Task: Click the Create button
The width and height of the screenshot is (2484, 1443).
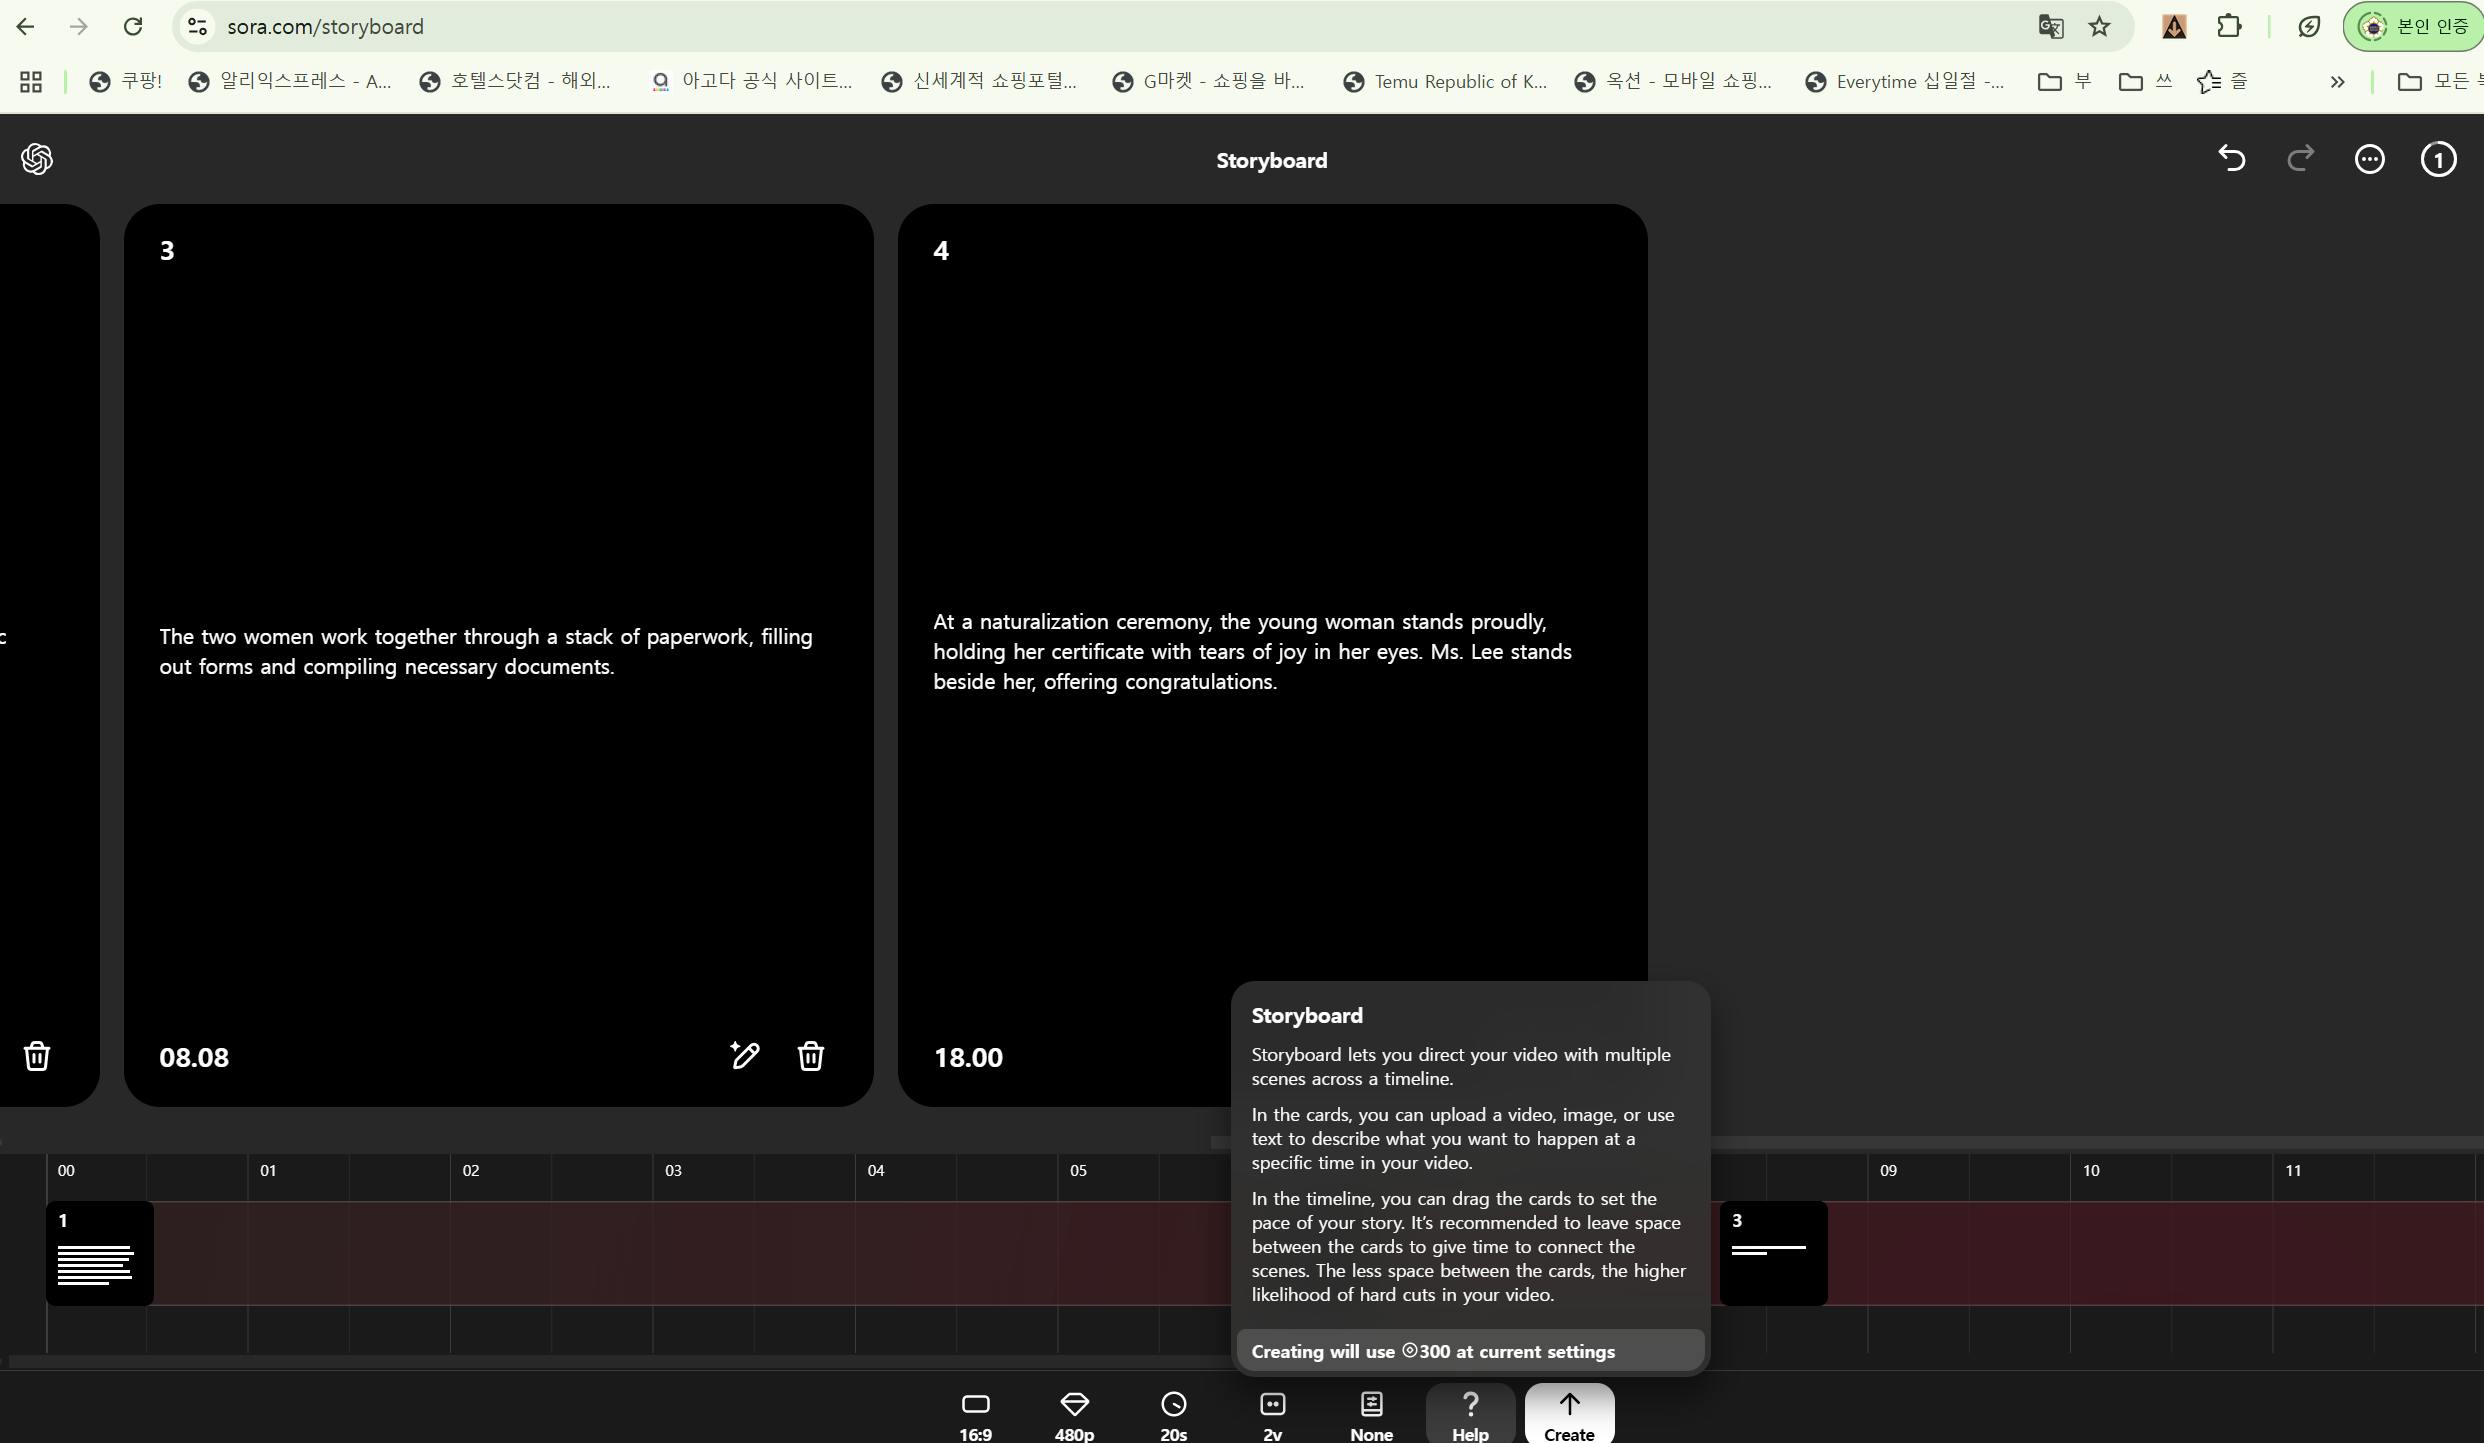Action: tap(1569, 1414)
